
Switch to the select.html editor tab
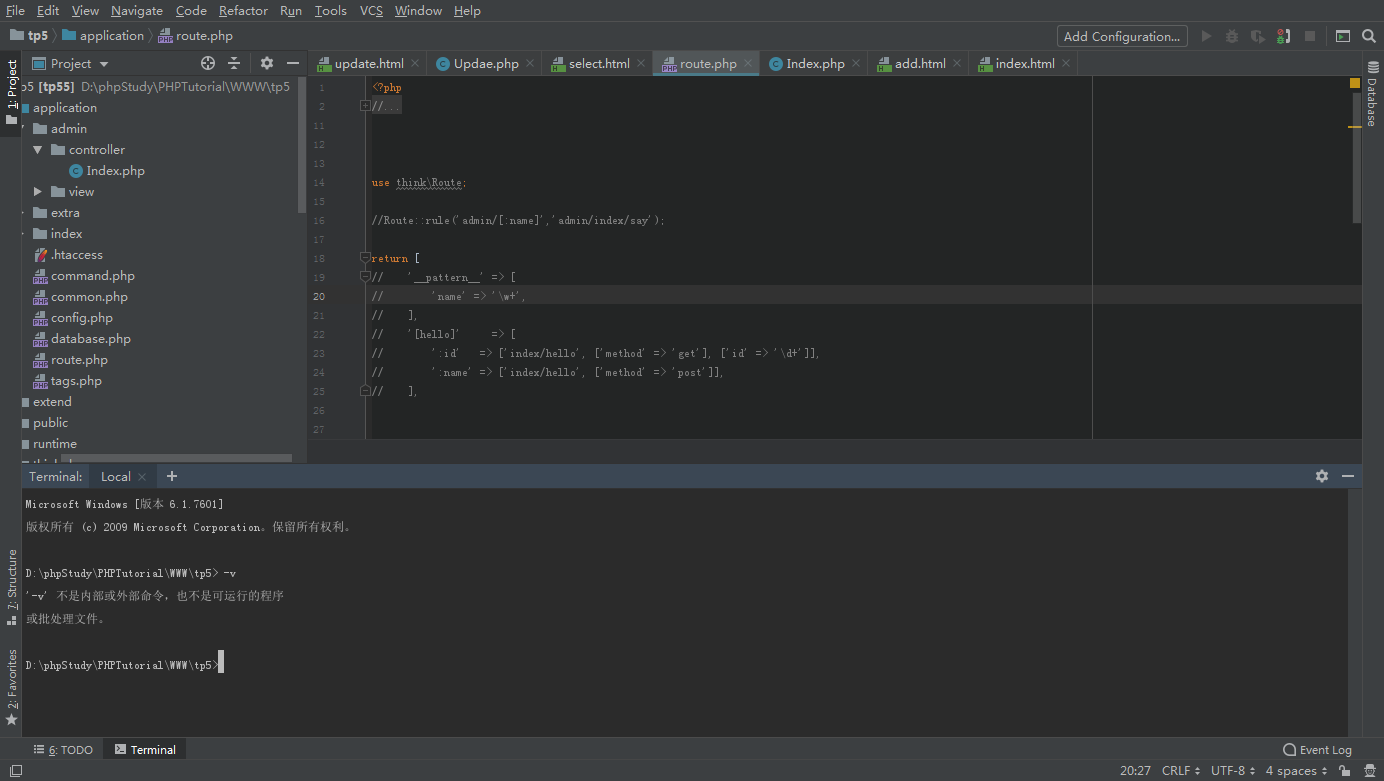(x=597, y=62)
